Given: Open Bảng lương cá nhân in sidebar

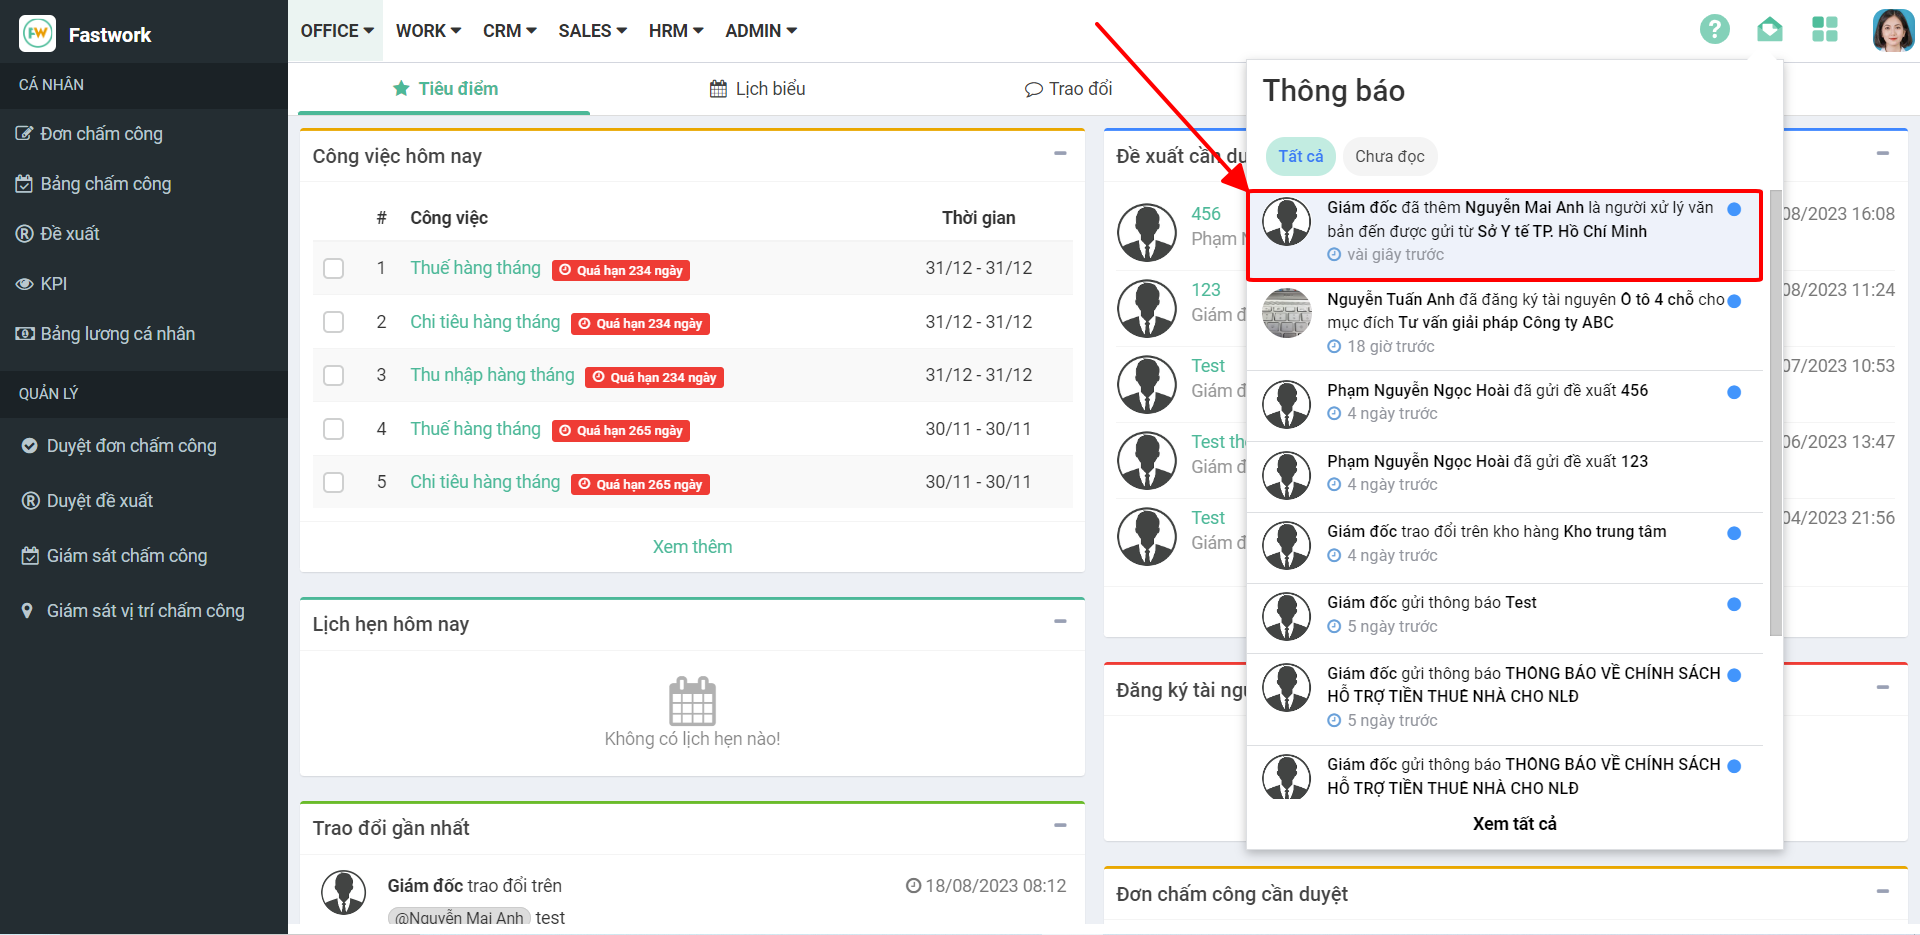Looking at the screenshot, I should [x=117, y=334].
